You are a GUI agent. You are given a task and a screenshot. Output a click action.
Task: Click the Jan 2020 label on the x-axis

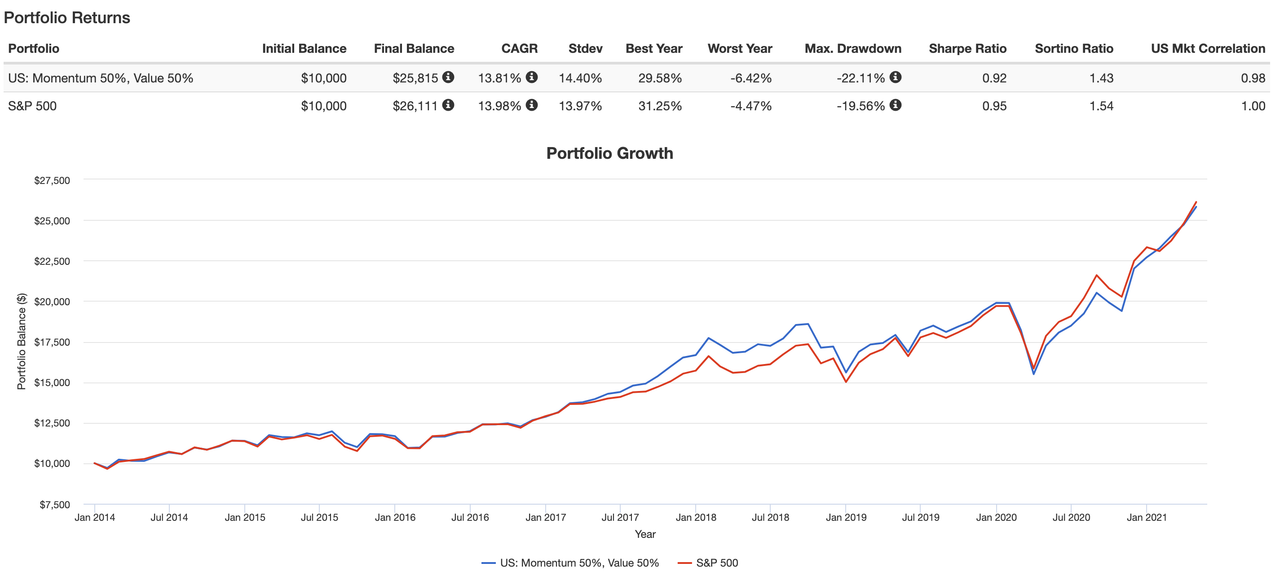coord(996,518)
